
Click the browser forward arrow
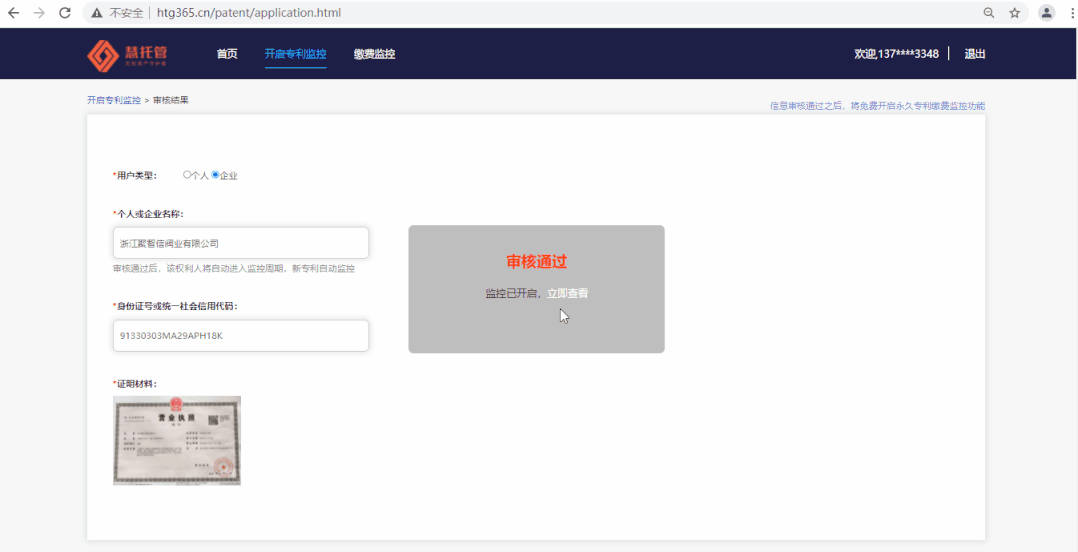pos(39,13)
